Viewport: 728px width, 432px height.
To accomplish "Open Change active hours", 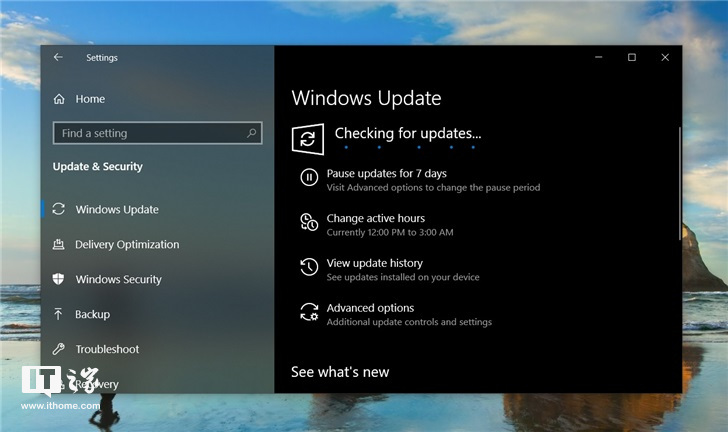I will coord(376,218).
